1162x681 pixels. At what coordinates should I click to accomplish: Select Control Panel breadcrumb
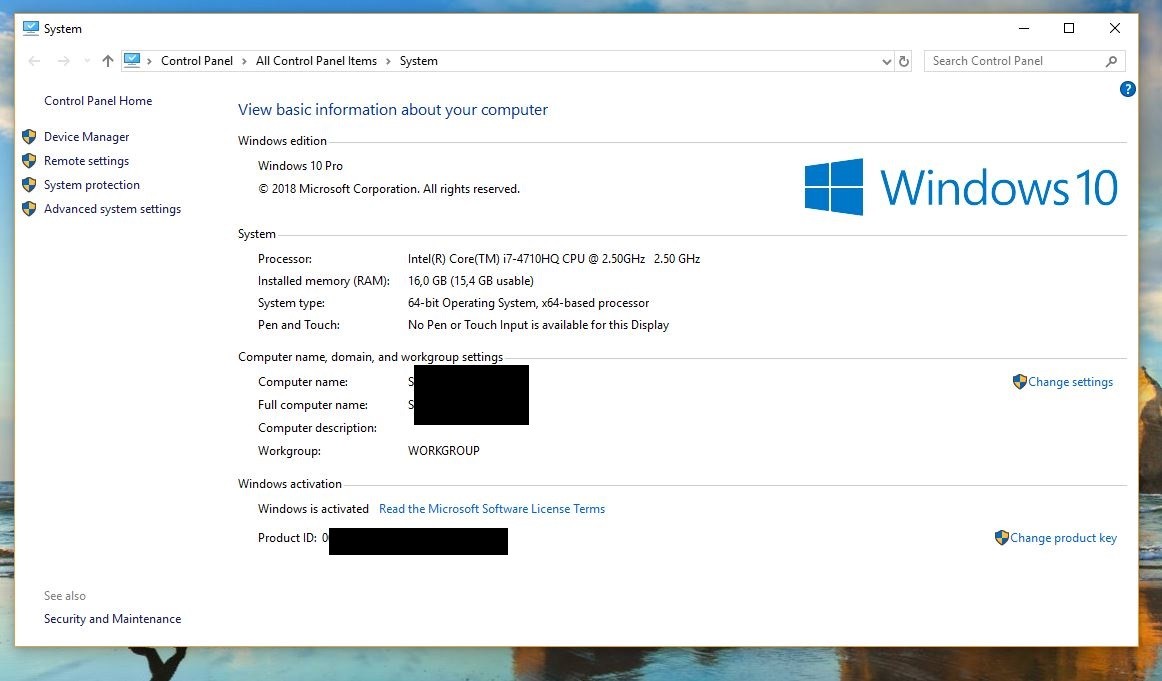(x=196, y=61)
